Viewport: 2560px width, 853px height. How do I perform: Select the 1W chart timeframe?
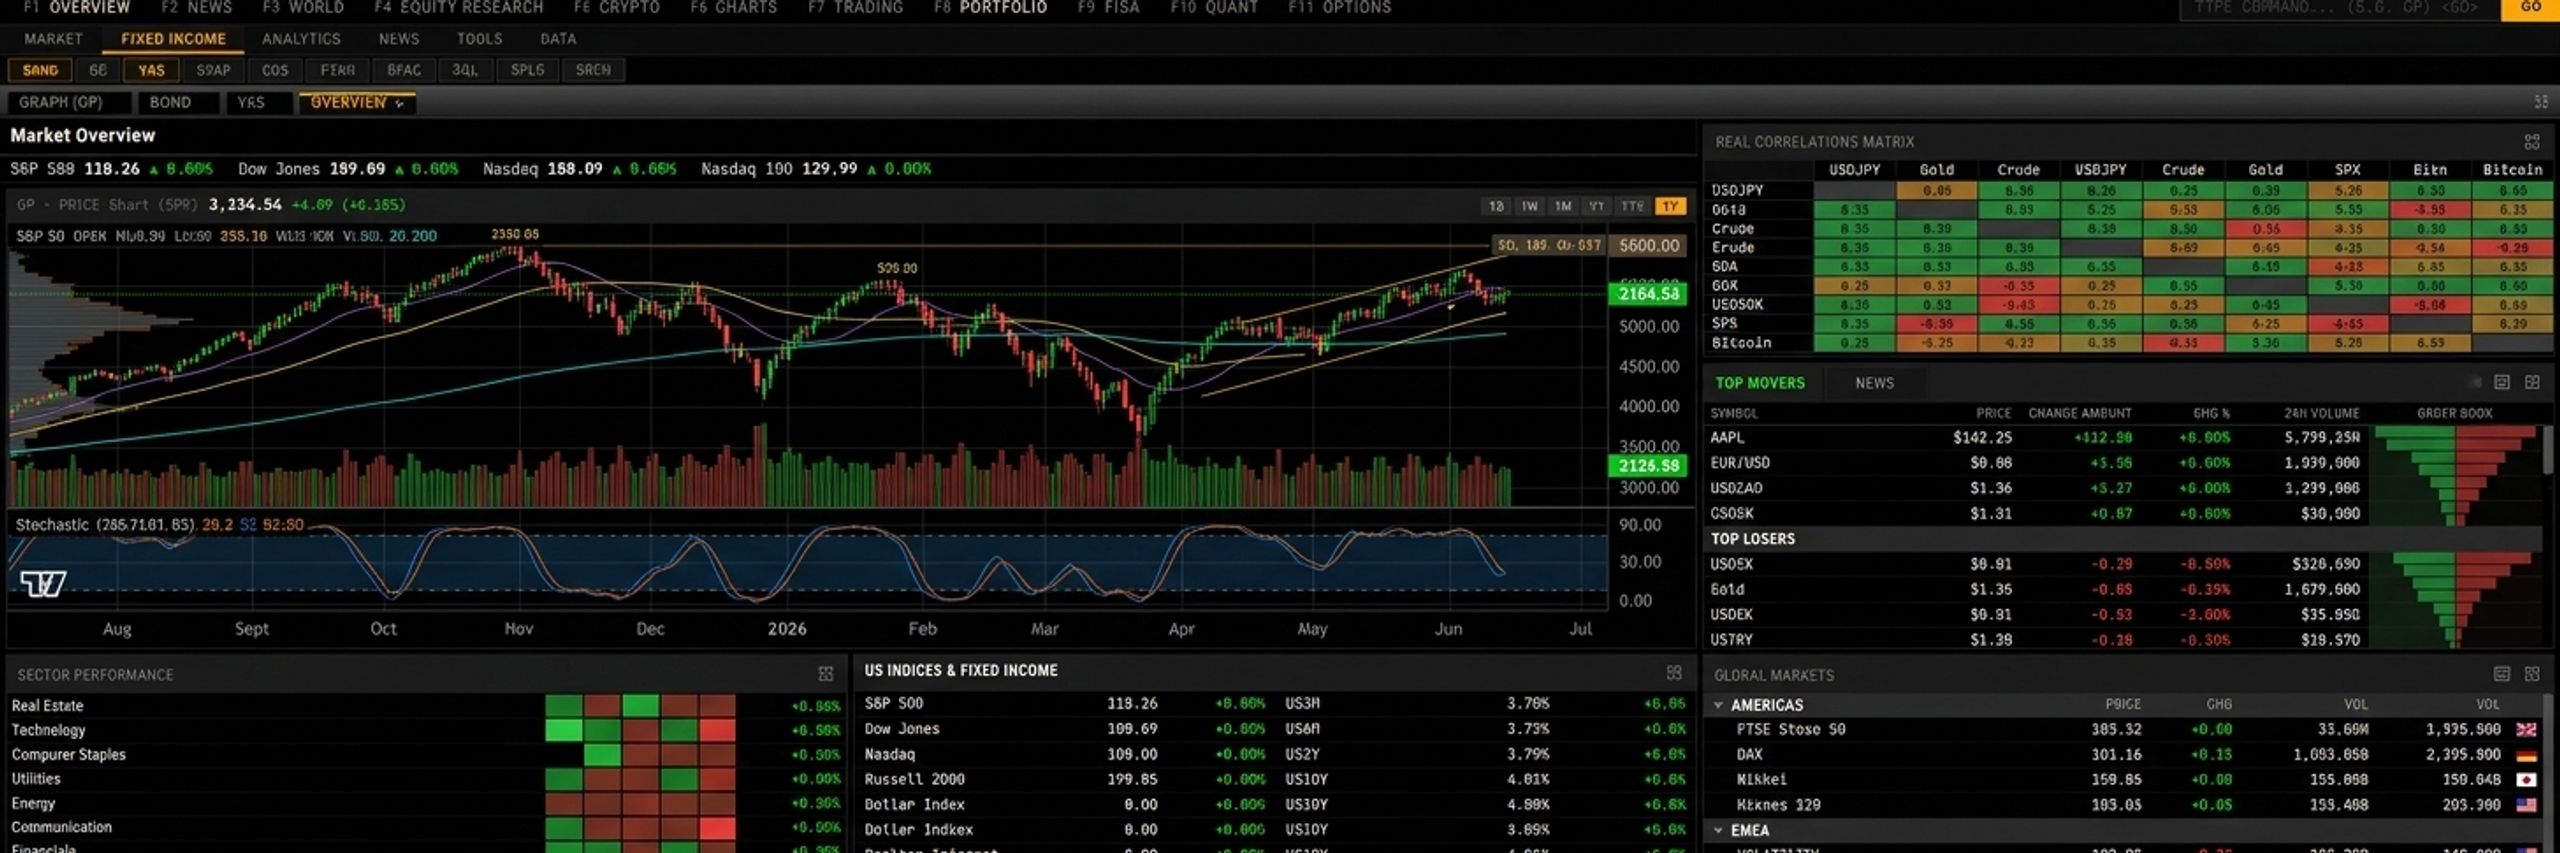1529,206
